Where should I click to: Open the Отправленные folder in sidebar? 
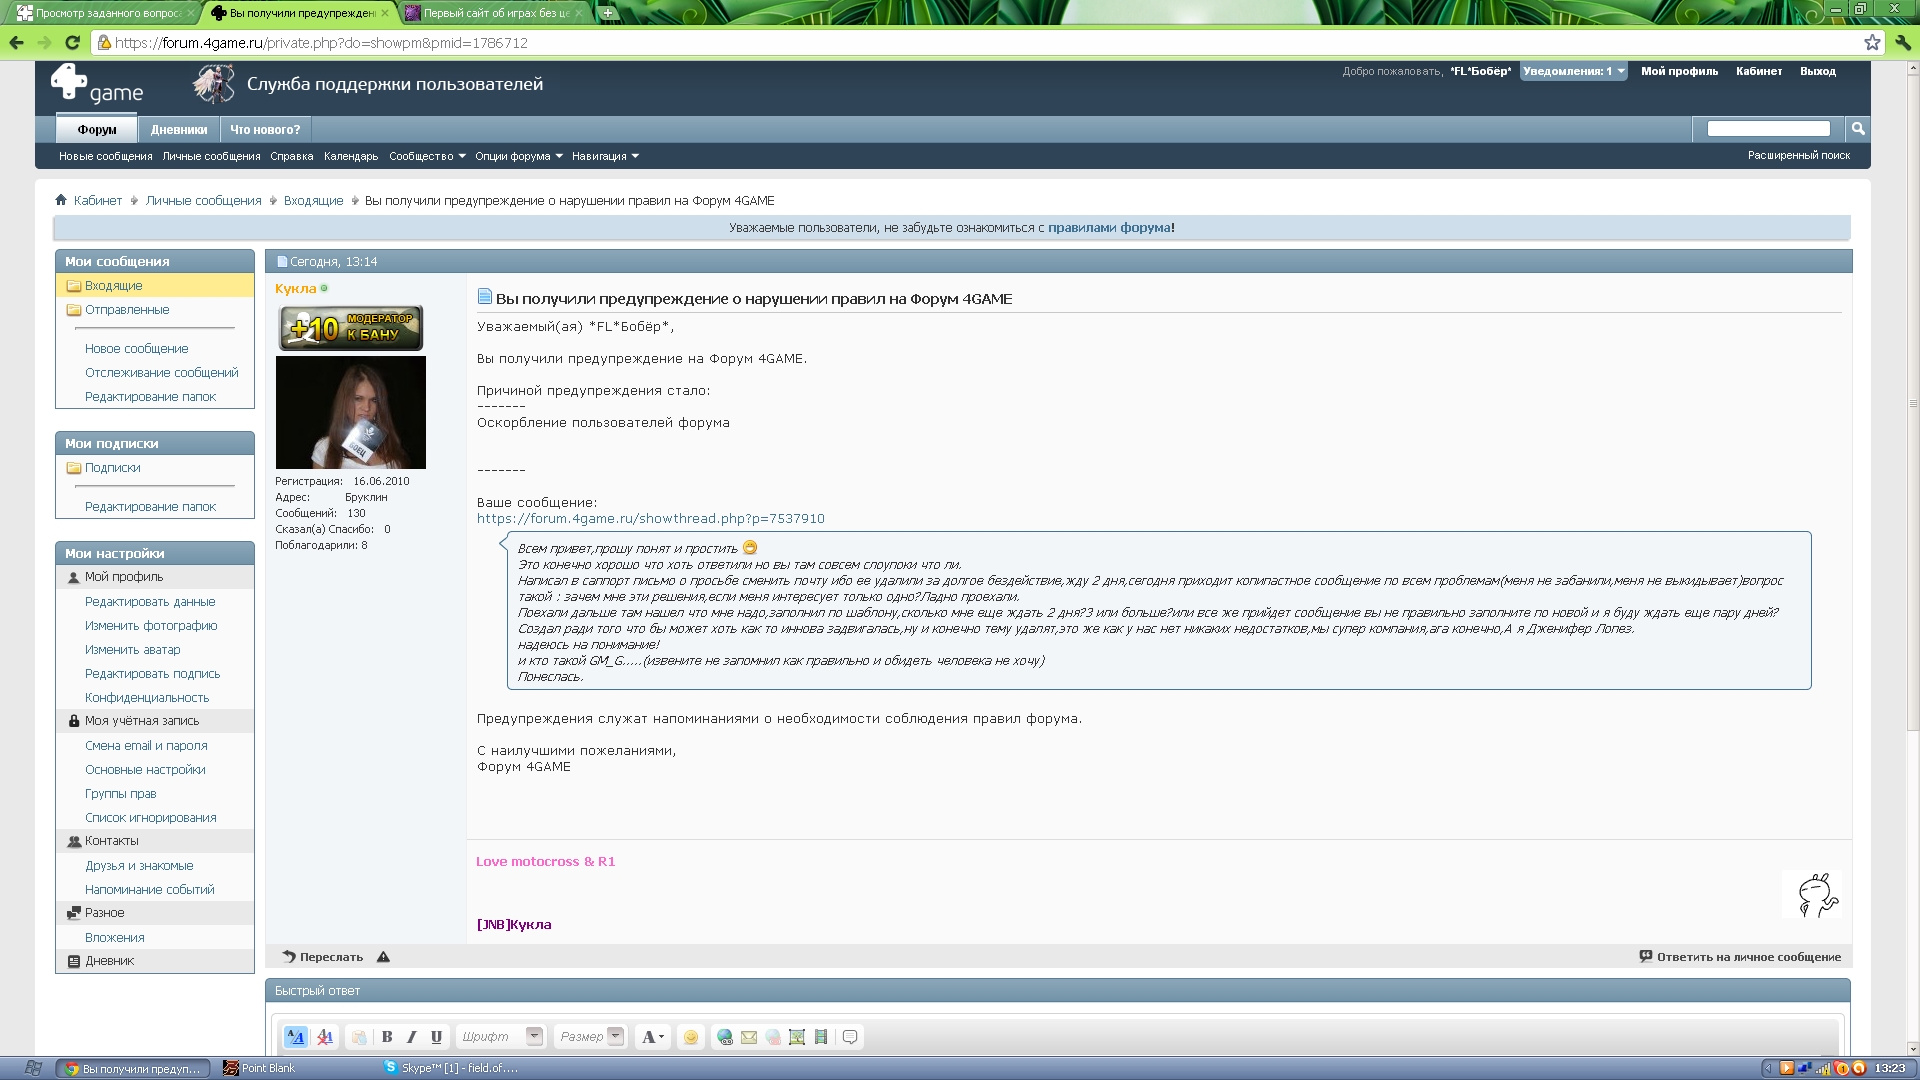(127, 310)
